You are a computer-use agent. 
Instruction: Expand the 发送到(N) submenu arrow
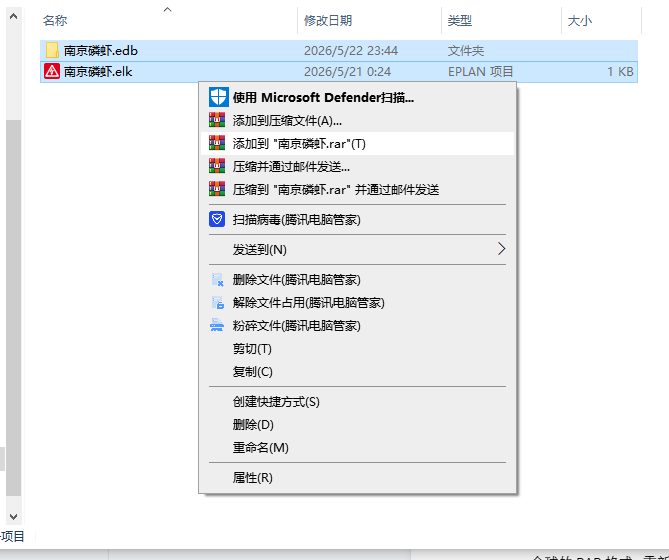point(501,249)
